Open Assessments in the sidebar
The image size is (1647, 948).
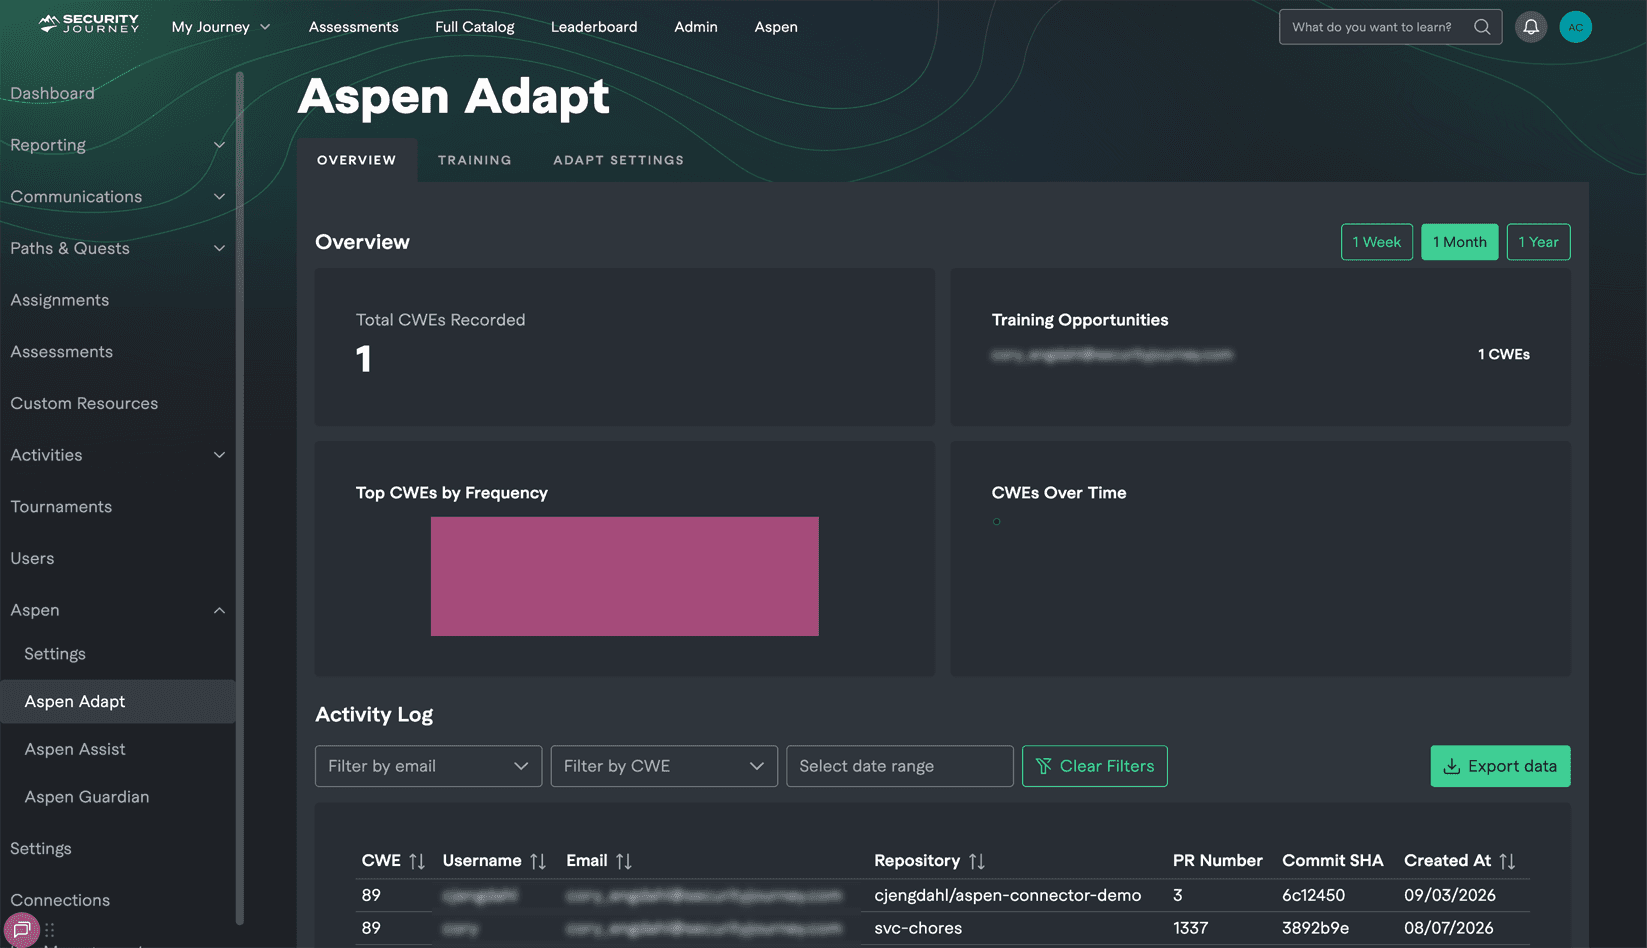tap(62, 352)
